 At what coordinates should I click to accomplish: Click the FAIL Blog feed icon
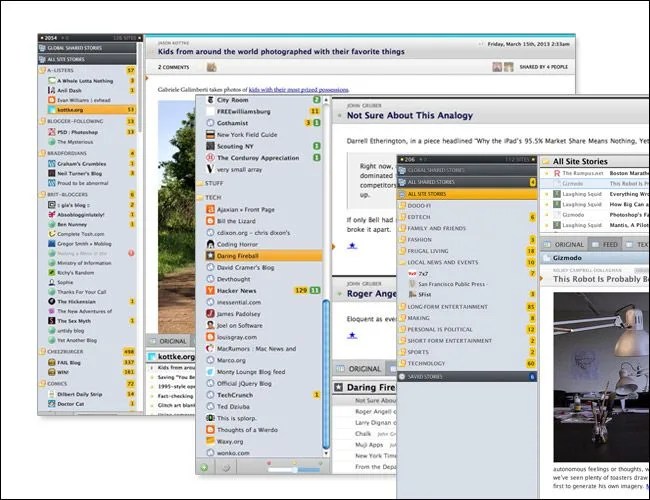[x=51, y=362]
